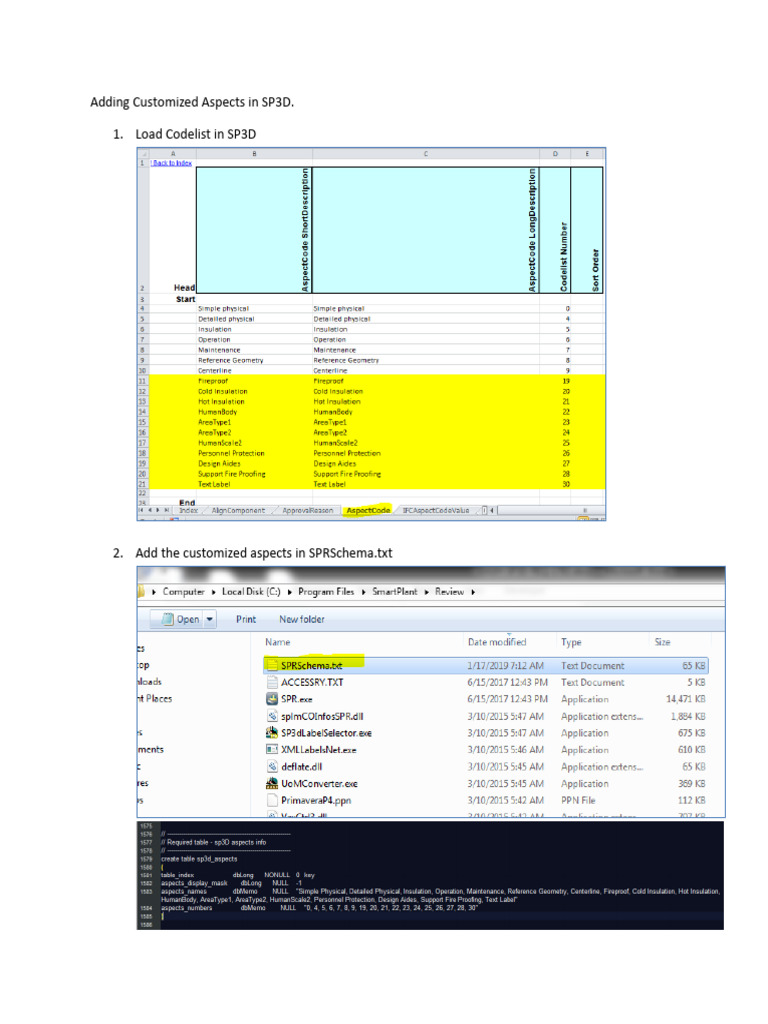Follow the Back to Index link
Image resolution: width=768 pixels, height=1024 pixels.
(x=171, y=162)
